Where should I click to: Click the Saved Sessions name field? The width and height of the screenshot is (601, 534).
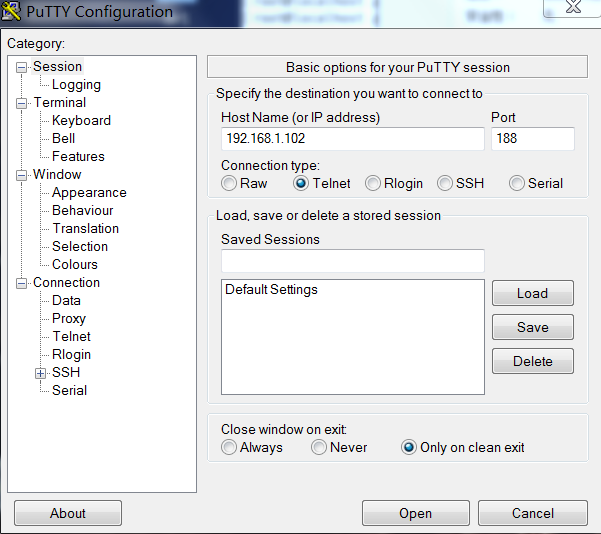click(353, 261)
